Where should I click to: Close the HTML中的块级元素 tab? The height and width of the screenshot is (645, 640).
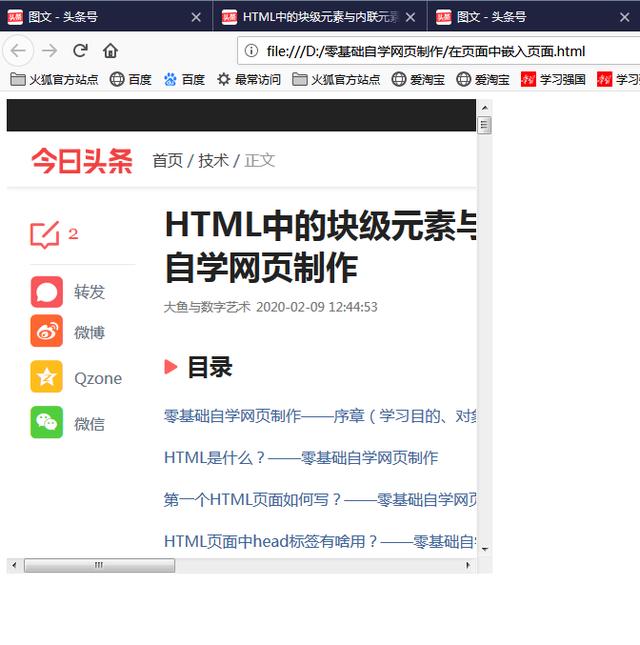[x=410, y=17]
